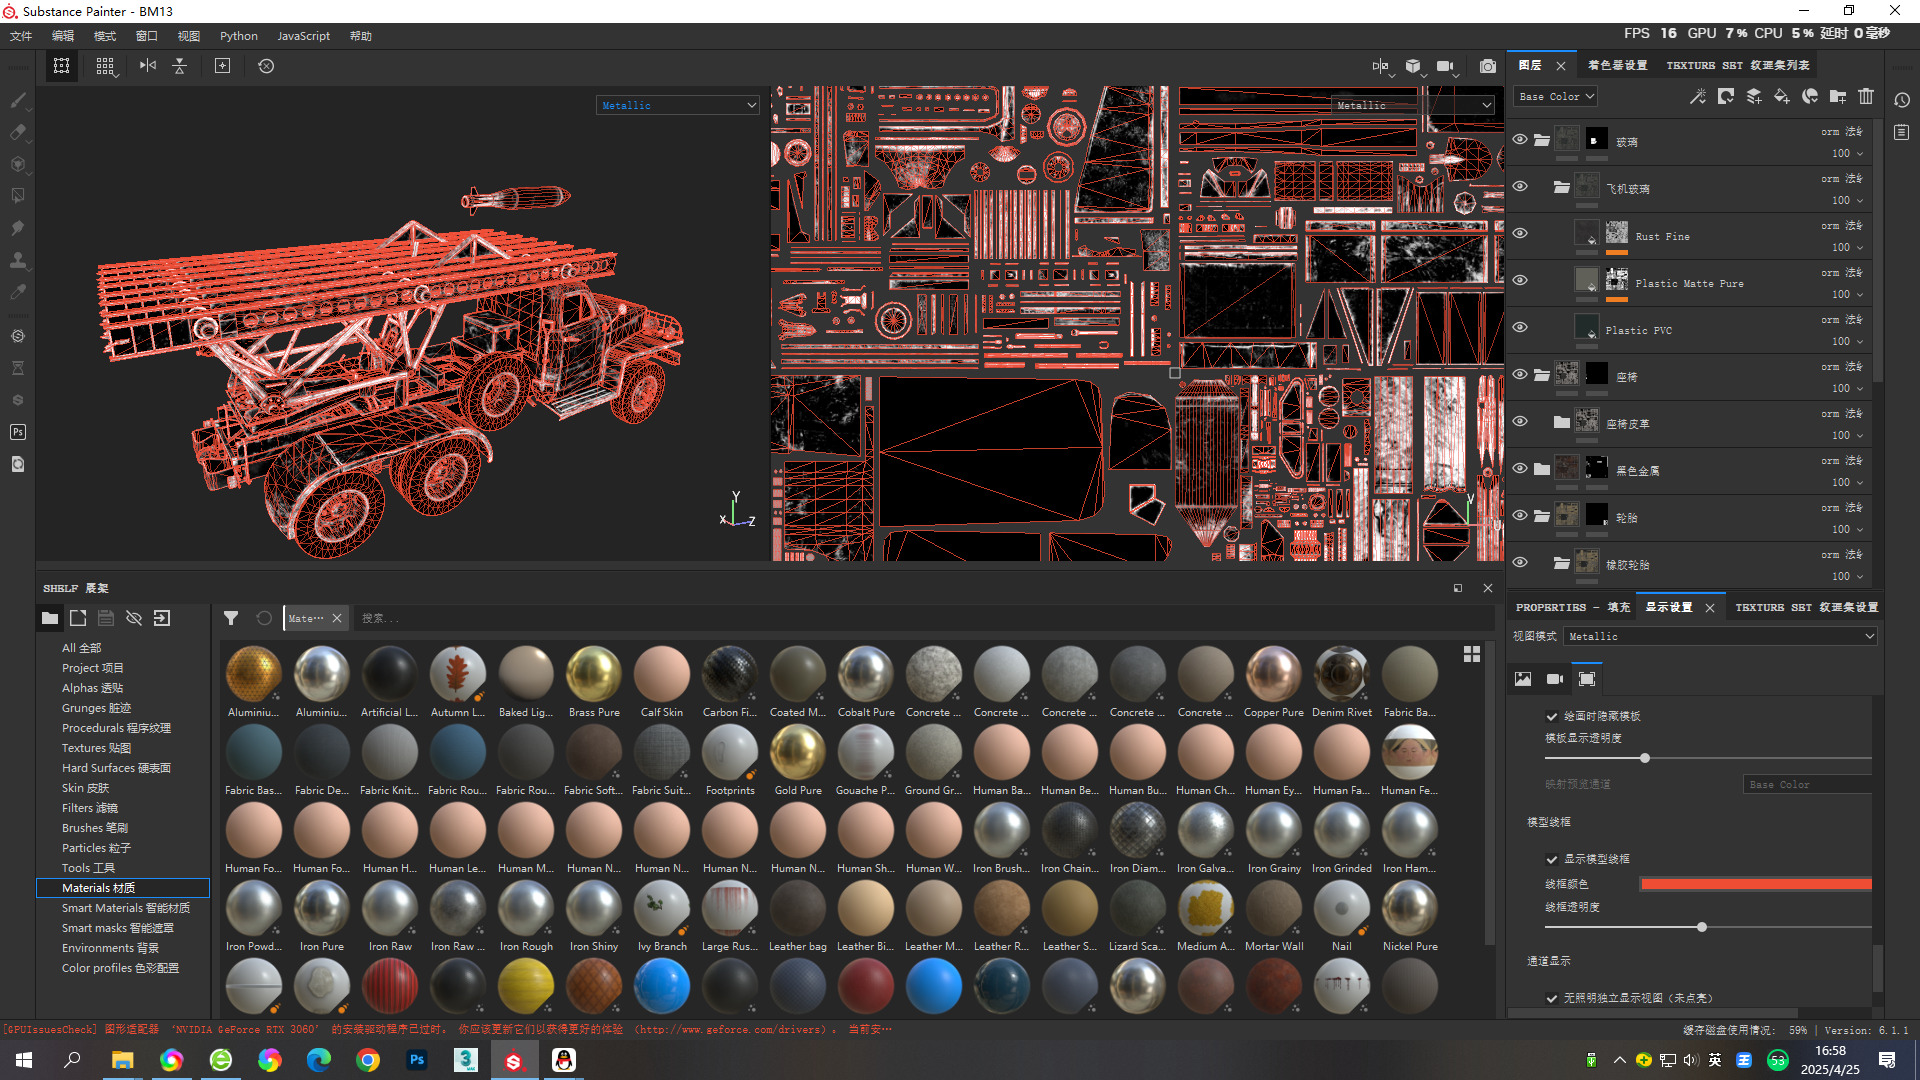
Task: Open the Base Color channel dropdown
Action: [x=1556, y=97]
